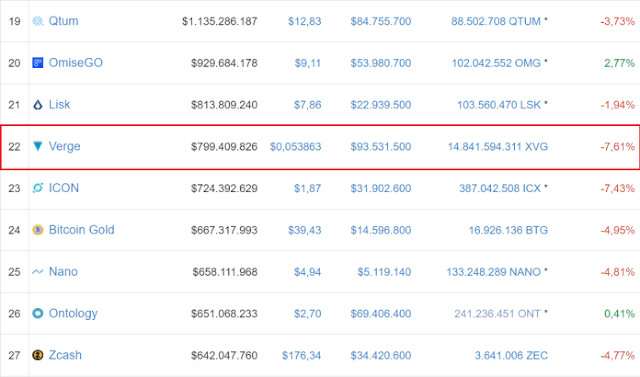Click the Zcash logo icon
Viewport: 640px width, 377px height.
(38, 355)
